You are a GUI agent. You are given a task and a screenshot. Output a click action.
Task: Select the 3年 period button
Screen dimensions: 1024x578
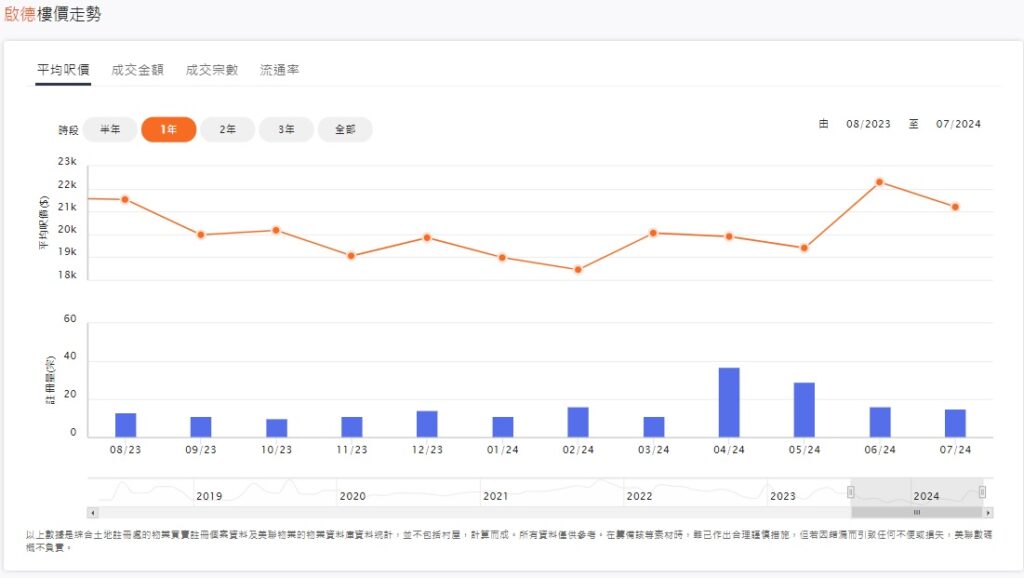click(x=286, y=130)
